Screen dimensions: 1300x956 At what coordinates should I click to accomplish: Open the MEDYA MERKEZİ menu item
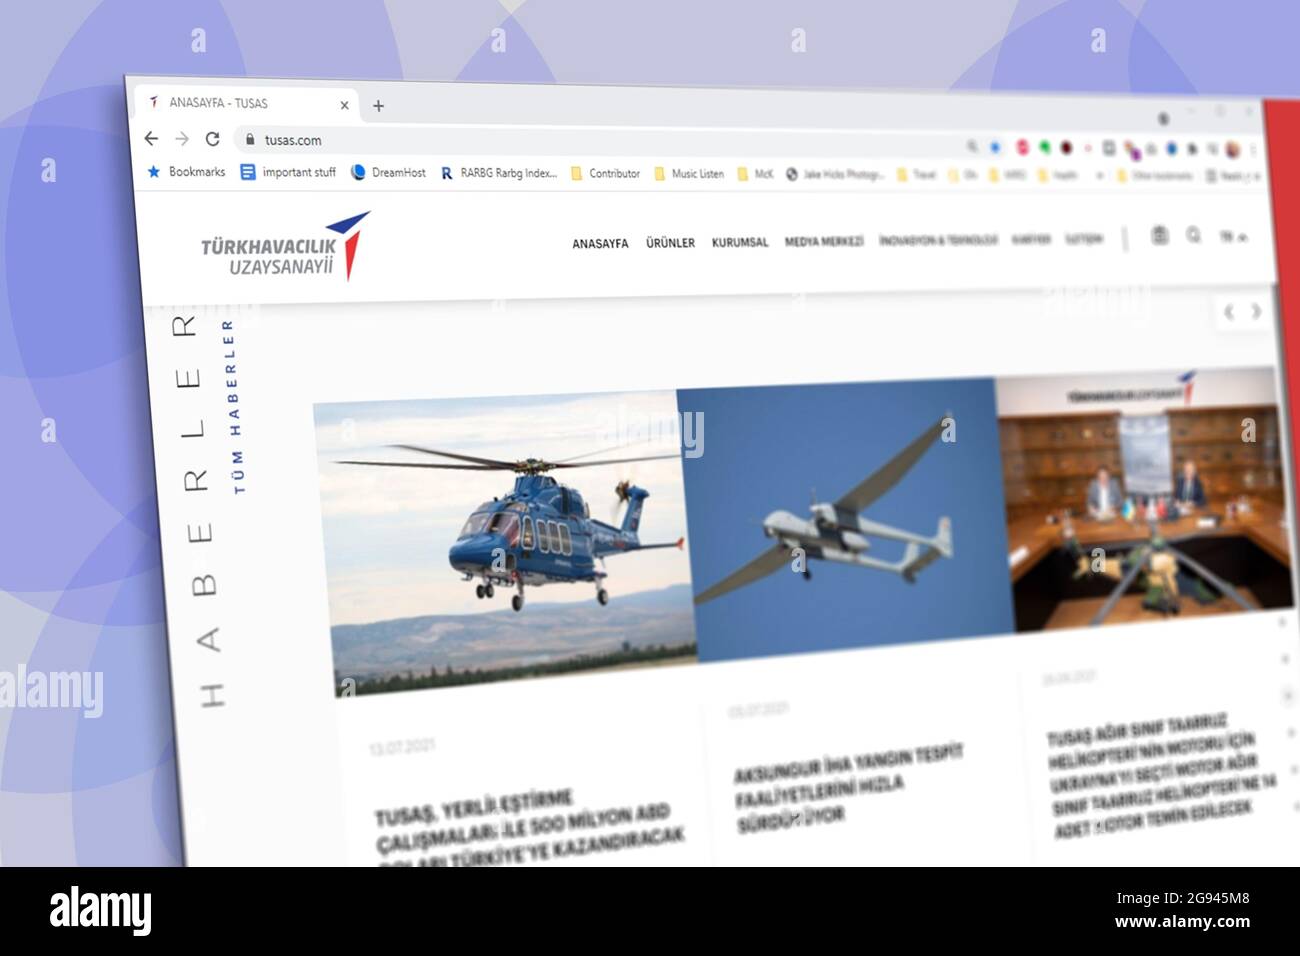click(x=824, y=241)
